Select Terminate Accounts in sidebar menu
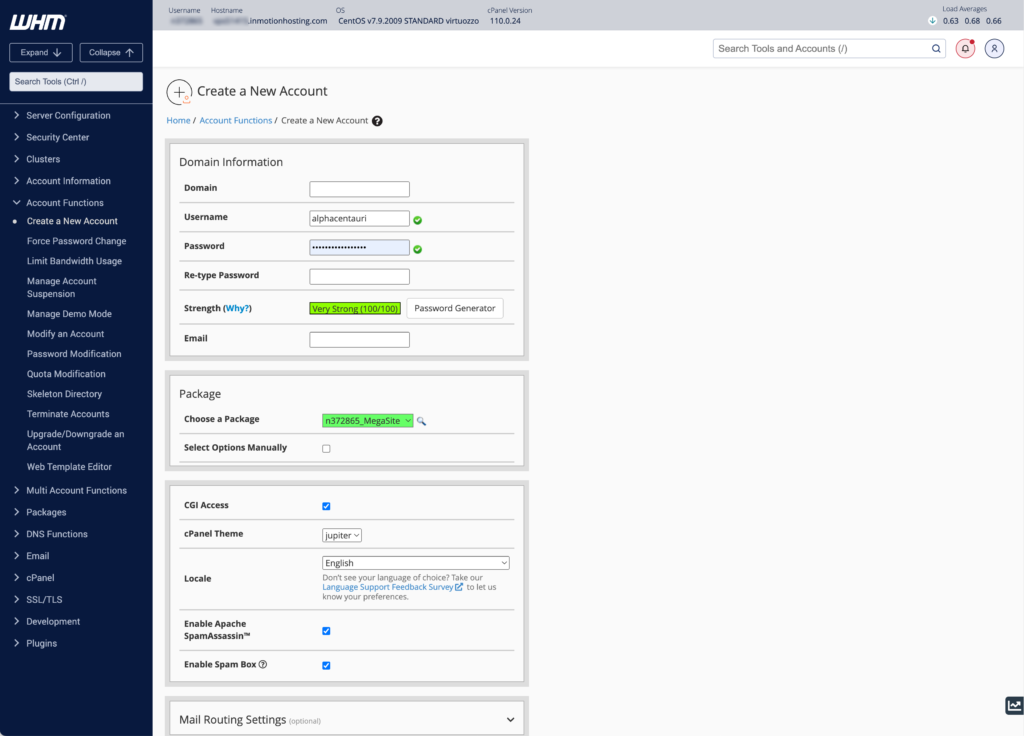 pyautogui.click(x=68, y=414)
